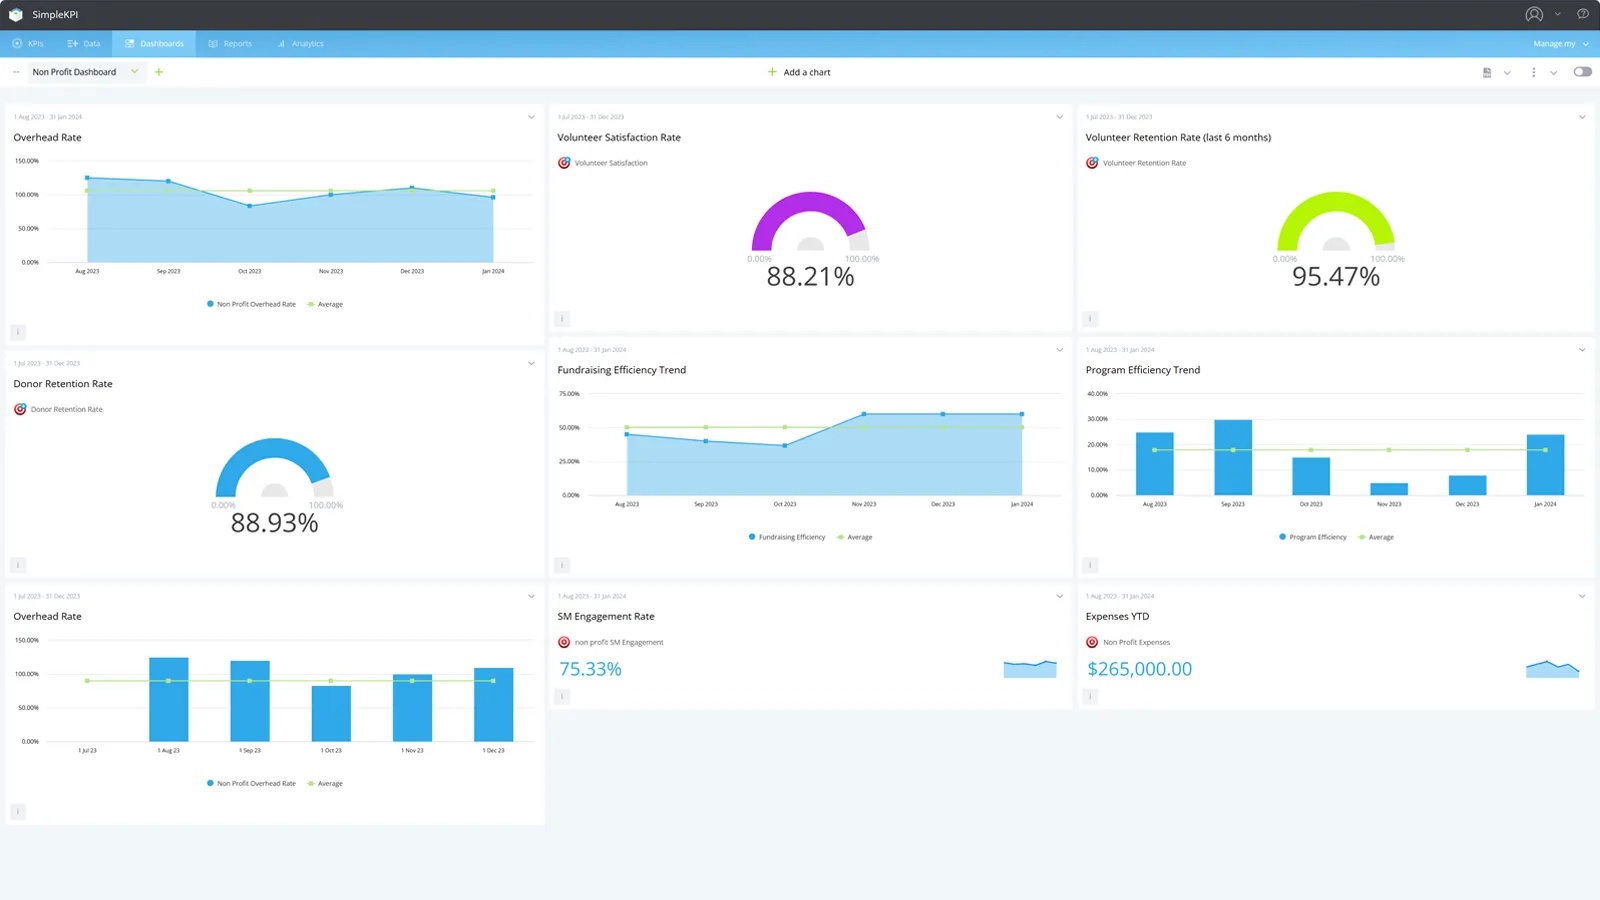The width and height of the screenshot is (1600, 900).
Task: Click the Dashboards grid icon
Action: [x=128, y=43]
